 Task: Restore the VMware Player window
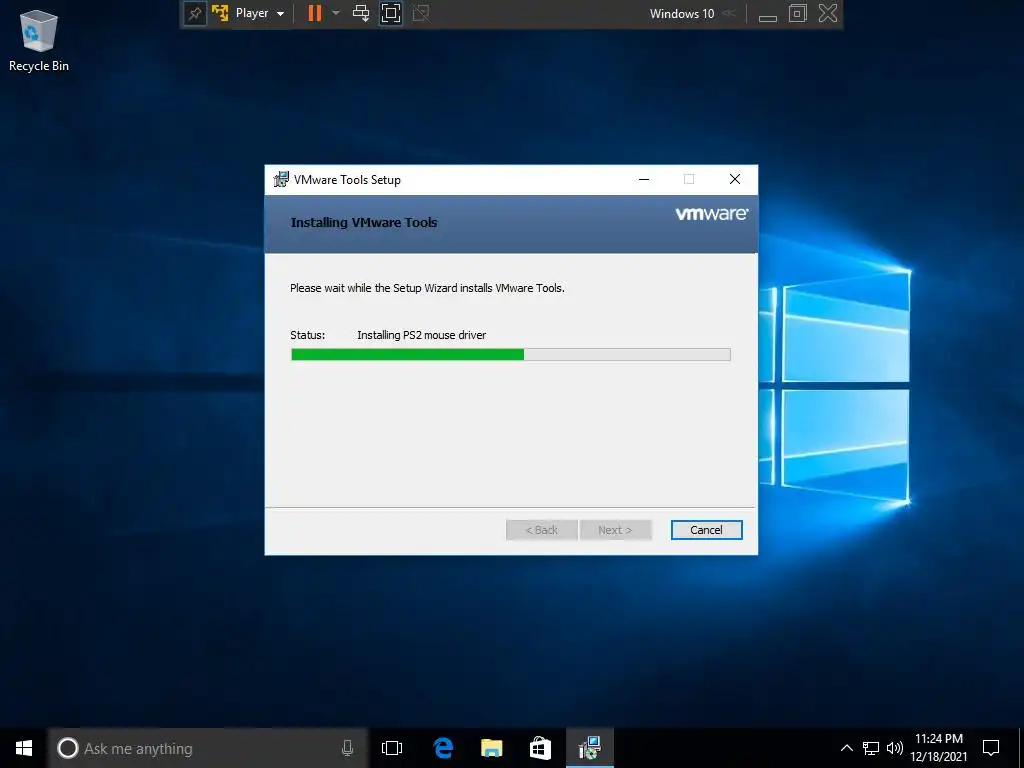coord(797,13)
